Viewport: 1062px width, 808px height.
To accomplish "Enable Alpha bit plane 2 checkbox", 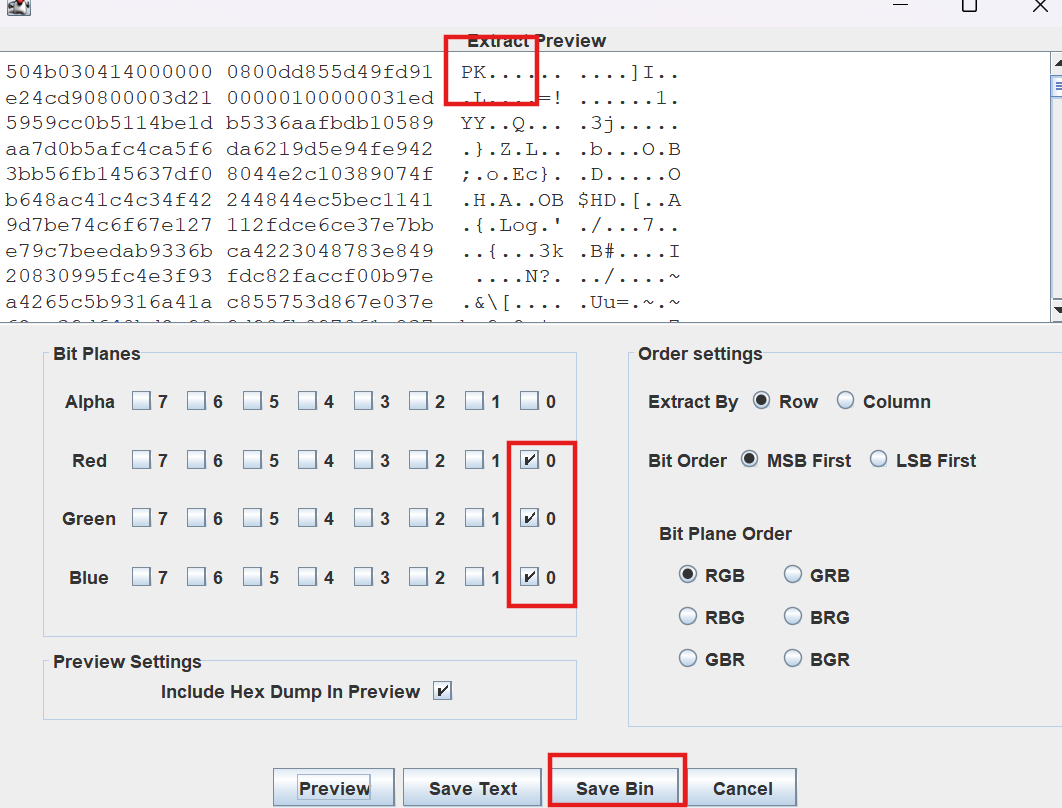I will coord(418,401).
